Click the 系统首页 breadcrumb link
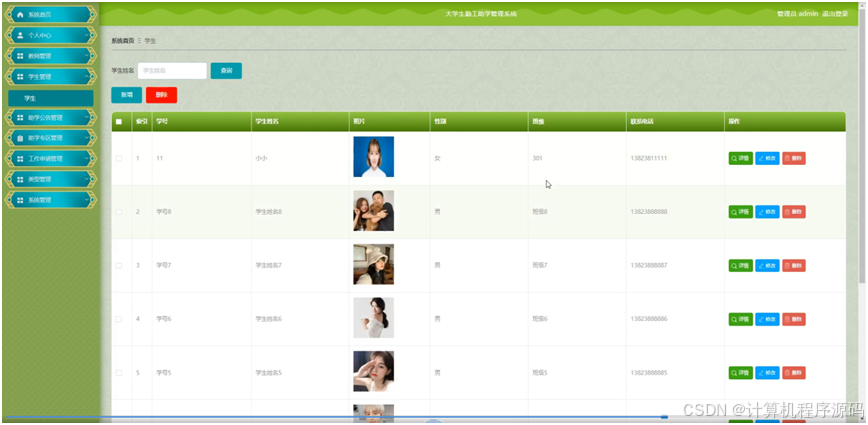Image resolution: width=868 pixels, height=425 pixels. click(x=122, y=41)
